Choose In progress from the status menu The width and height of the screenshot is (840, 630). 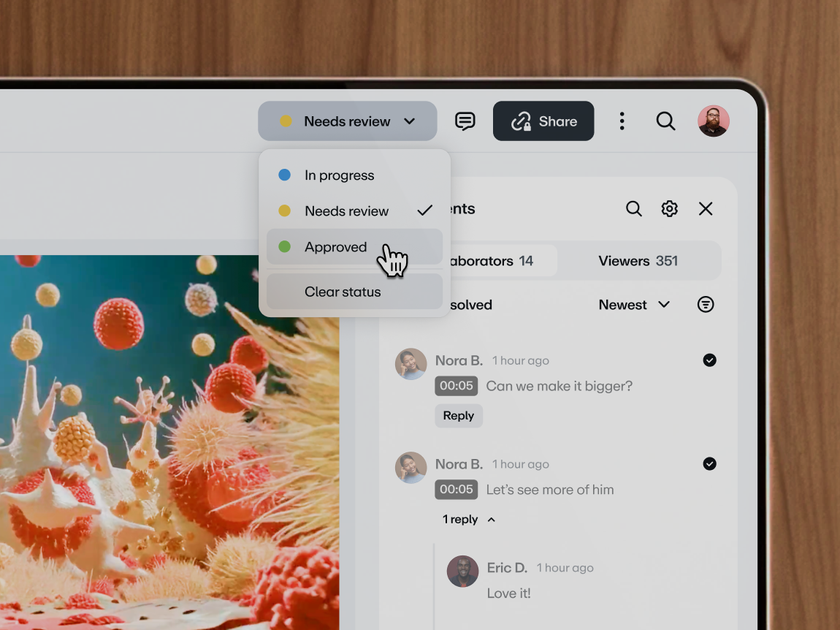[338, 174]
